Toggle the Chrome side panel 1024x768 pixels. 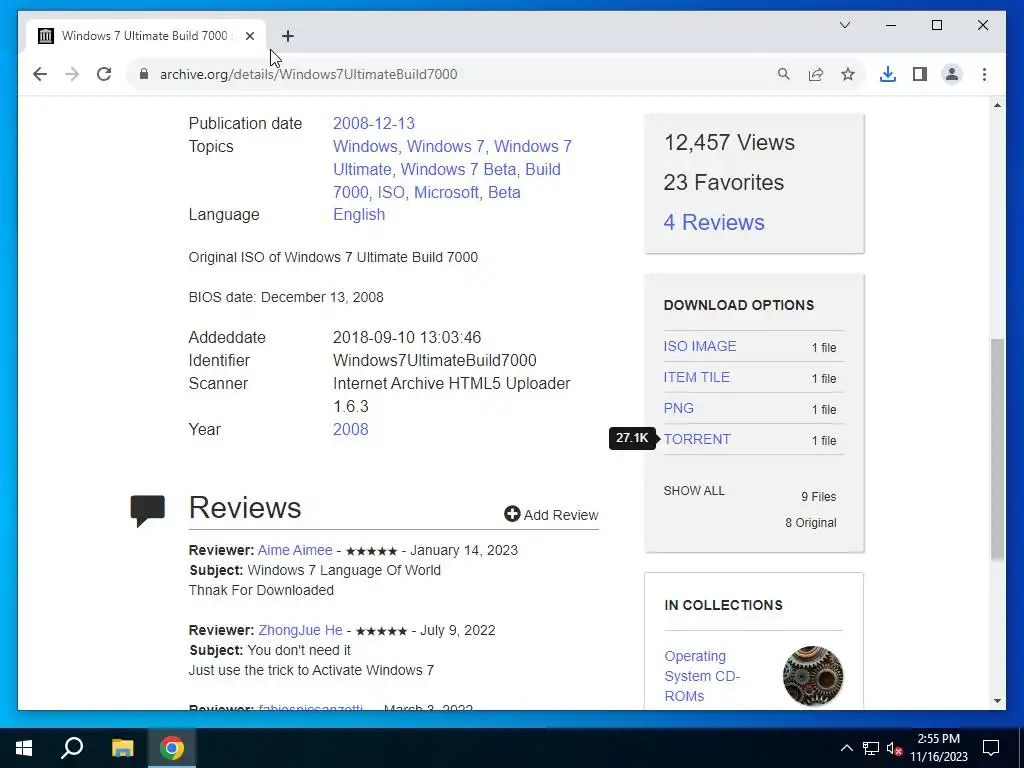pos(920,74)
